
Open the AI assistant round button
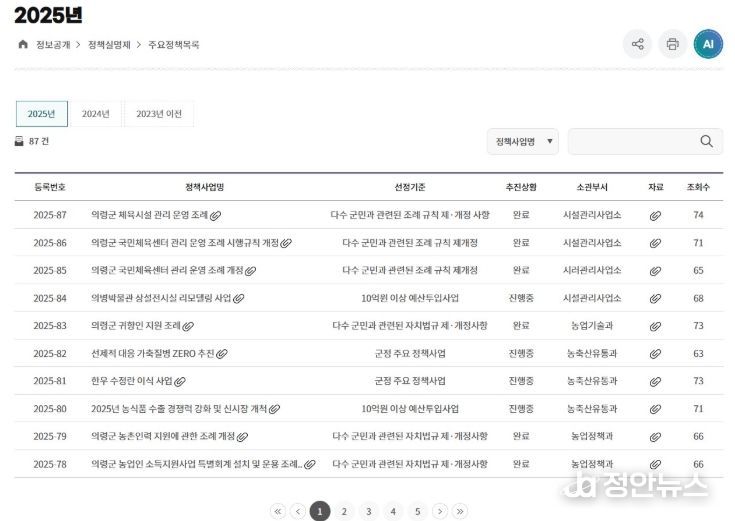coord(708,44)
